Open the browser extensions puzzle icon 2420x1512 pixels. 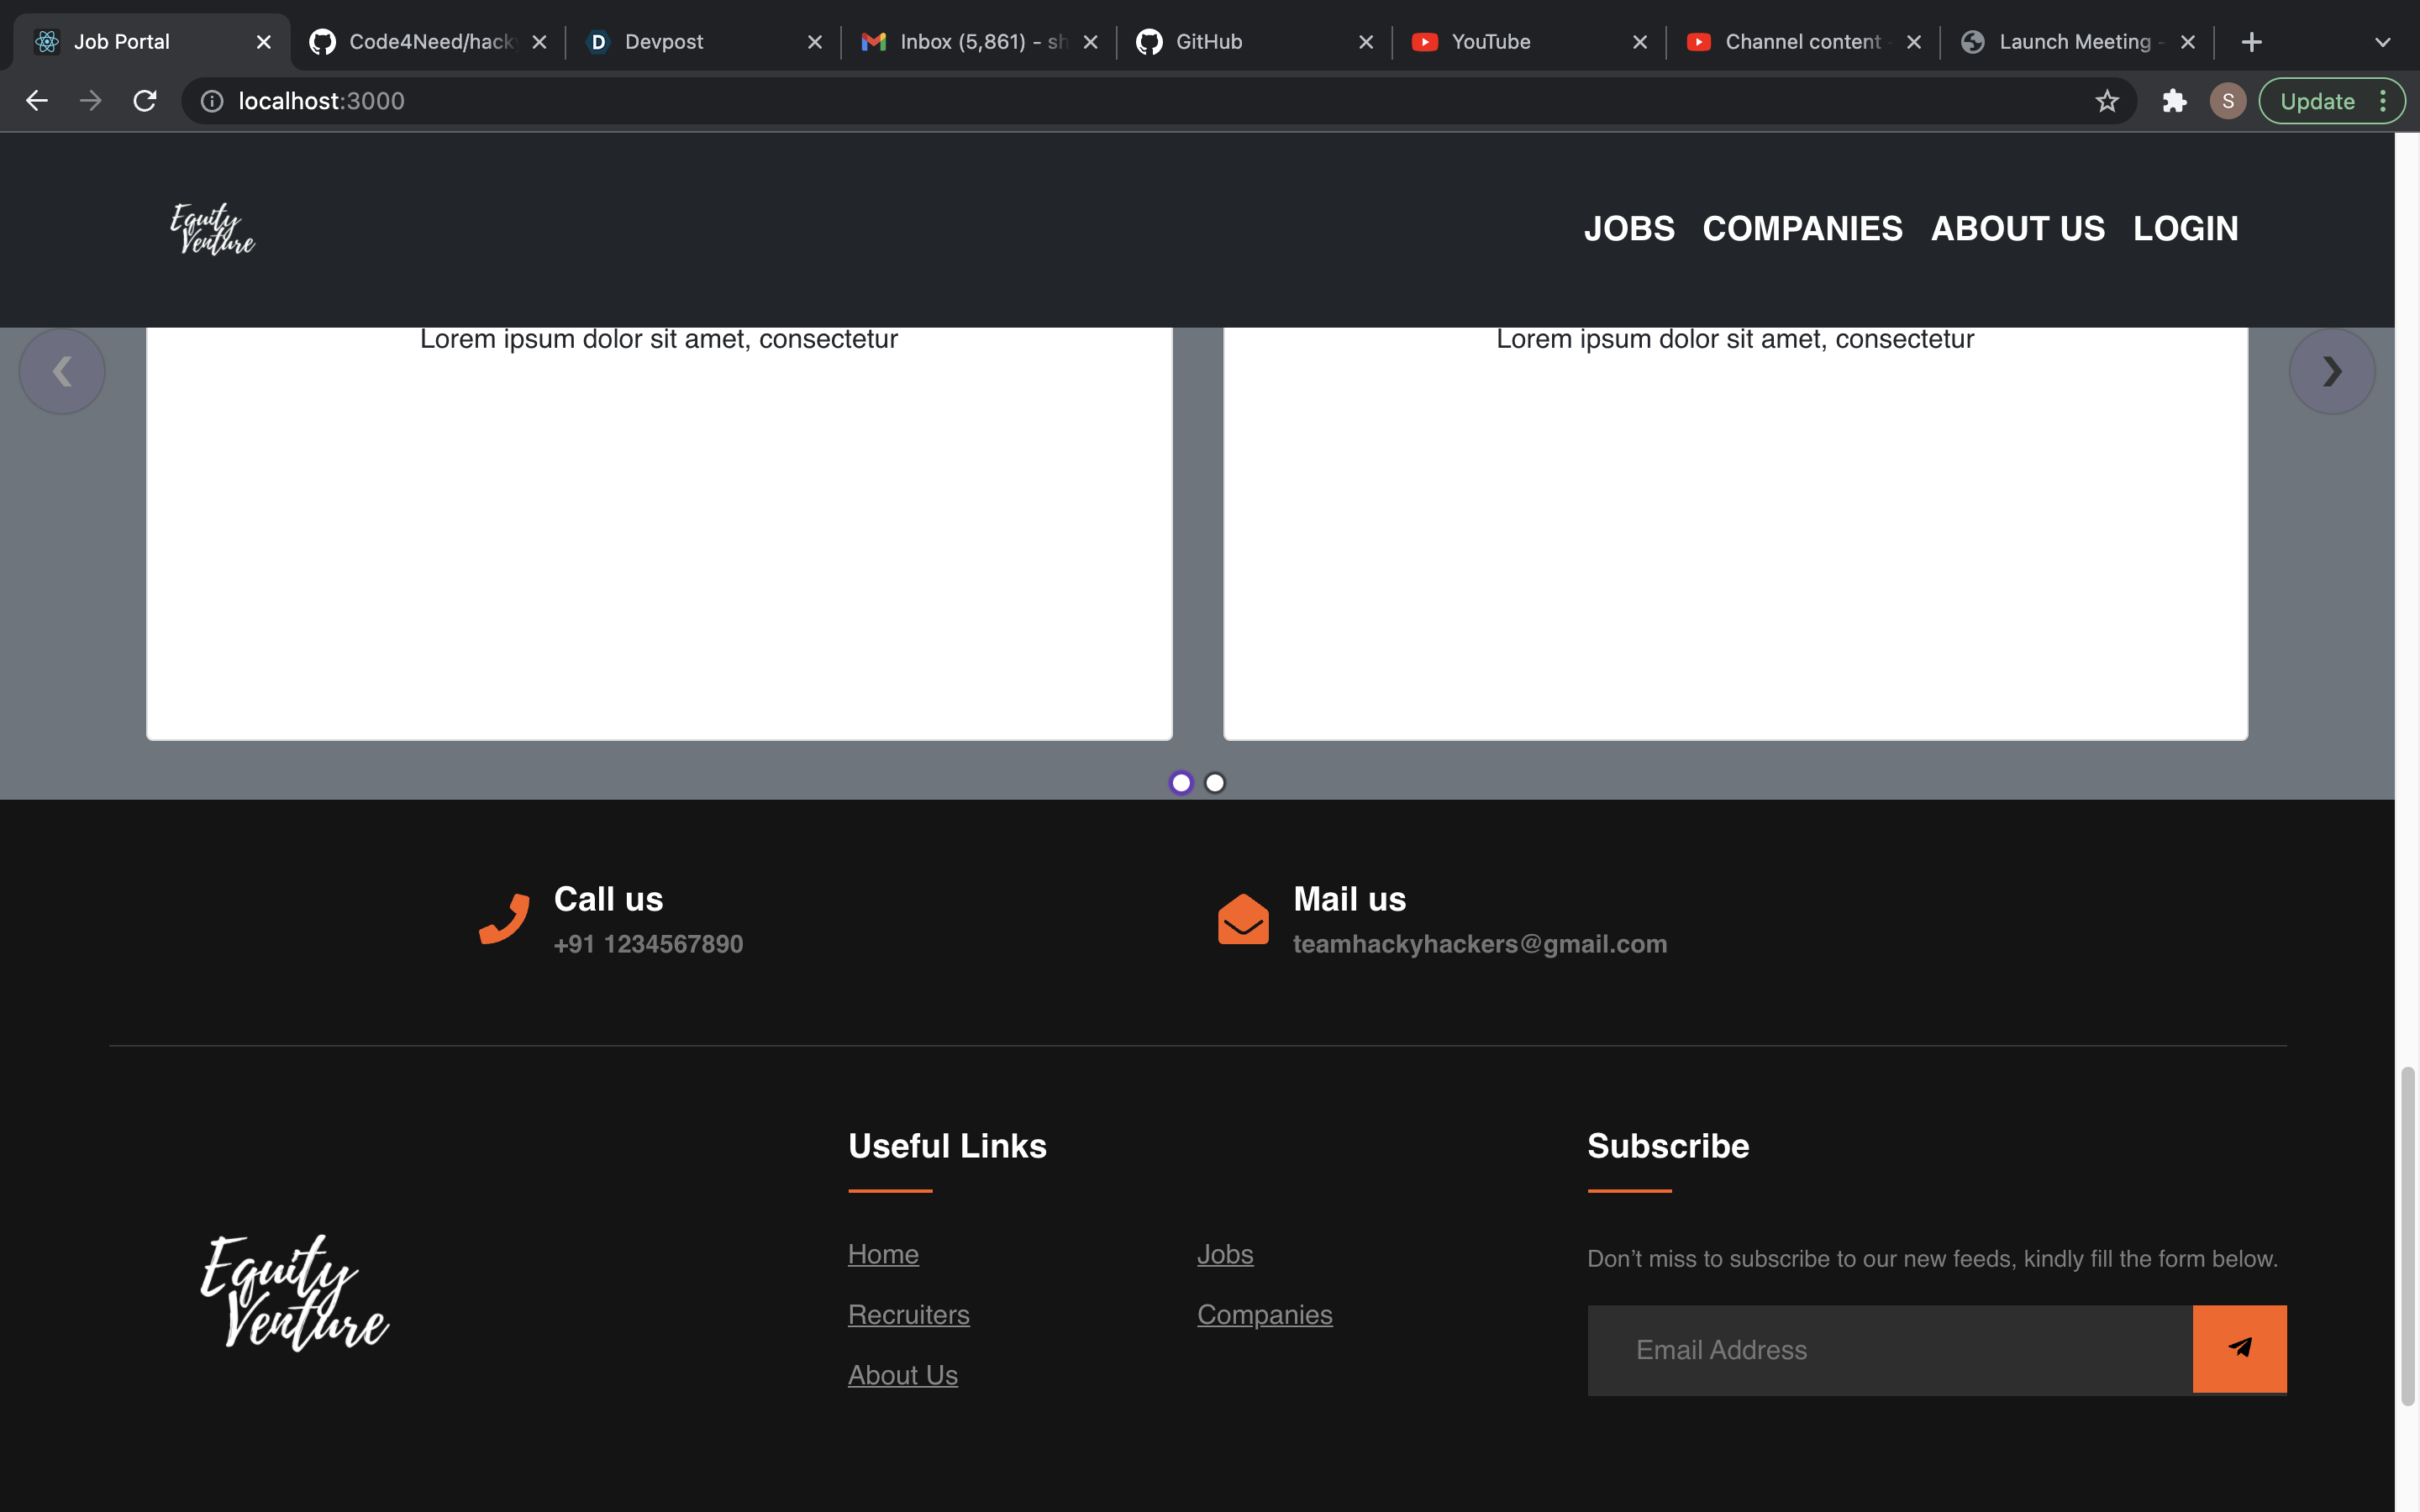pyautogui.click(x=2174, y=101)
